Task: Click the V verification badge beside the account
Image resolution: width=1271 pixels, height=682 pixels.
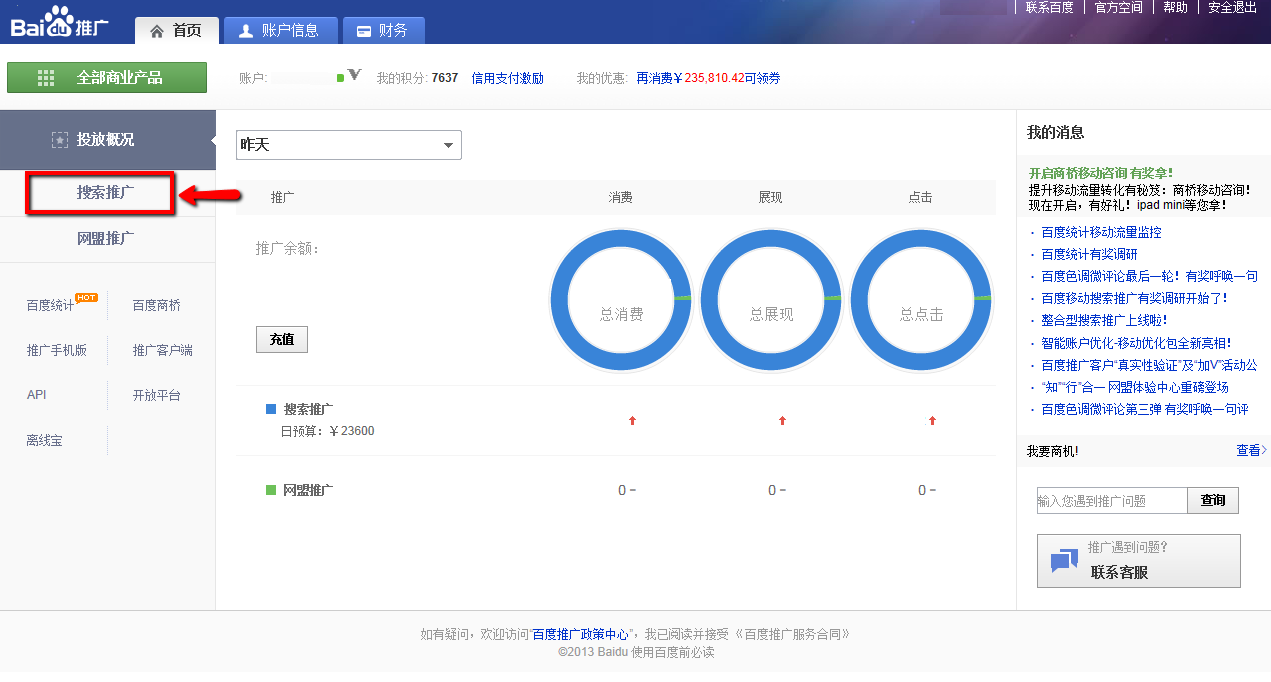Action: pos(353,76)
